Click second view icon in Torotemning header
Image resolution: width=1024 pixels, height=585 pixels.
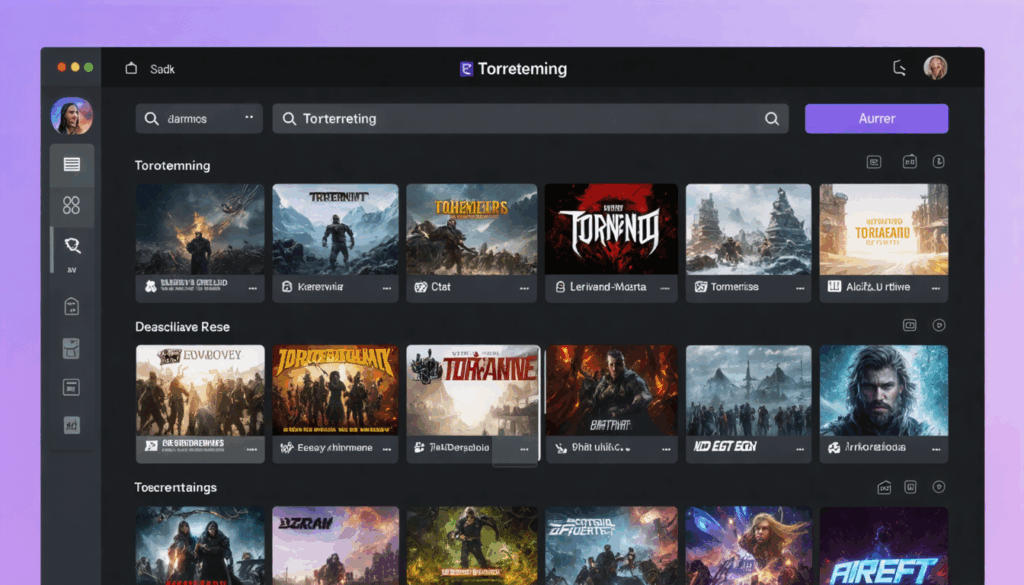point(909,161)
